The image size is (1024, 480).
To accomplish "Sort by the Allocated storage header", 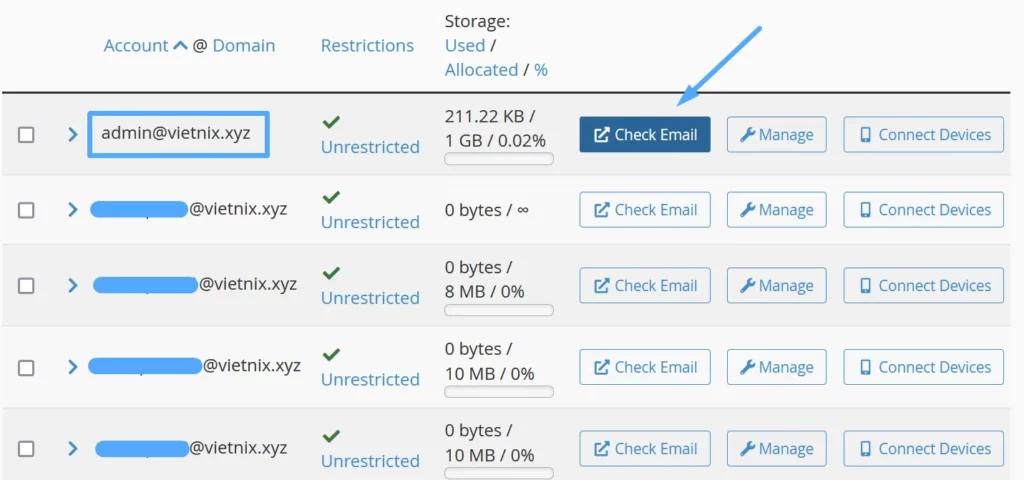I will tap(481, 70).
